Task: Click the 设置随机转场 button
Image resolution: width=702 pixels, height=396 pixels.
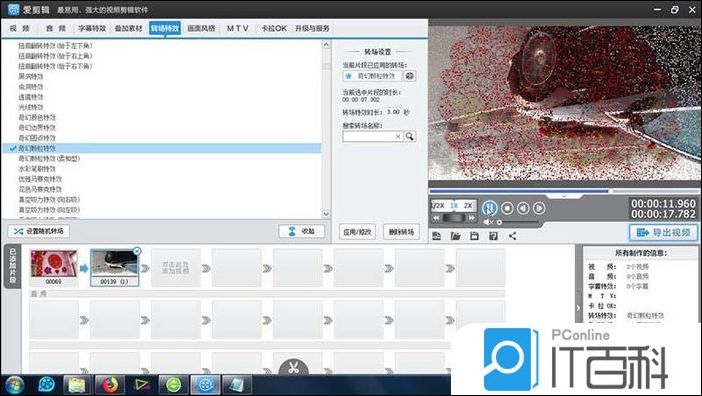Action: pyautogui.click(x=39, y=231)
